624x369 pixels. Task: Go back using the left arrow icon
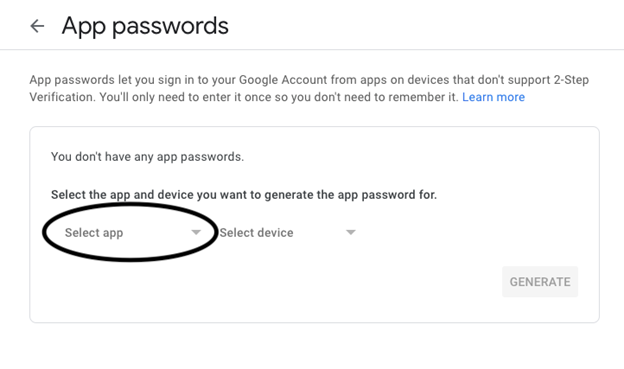(37, 26)
